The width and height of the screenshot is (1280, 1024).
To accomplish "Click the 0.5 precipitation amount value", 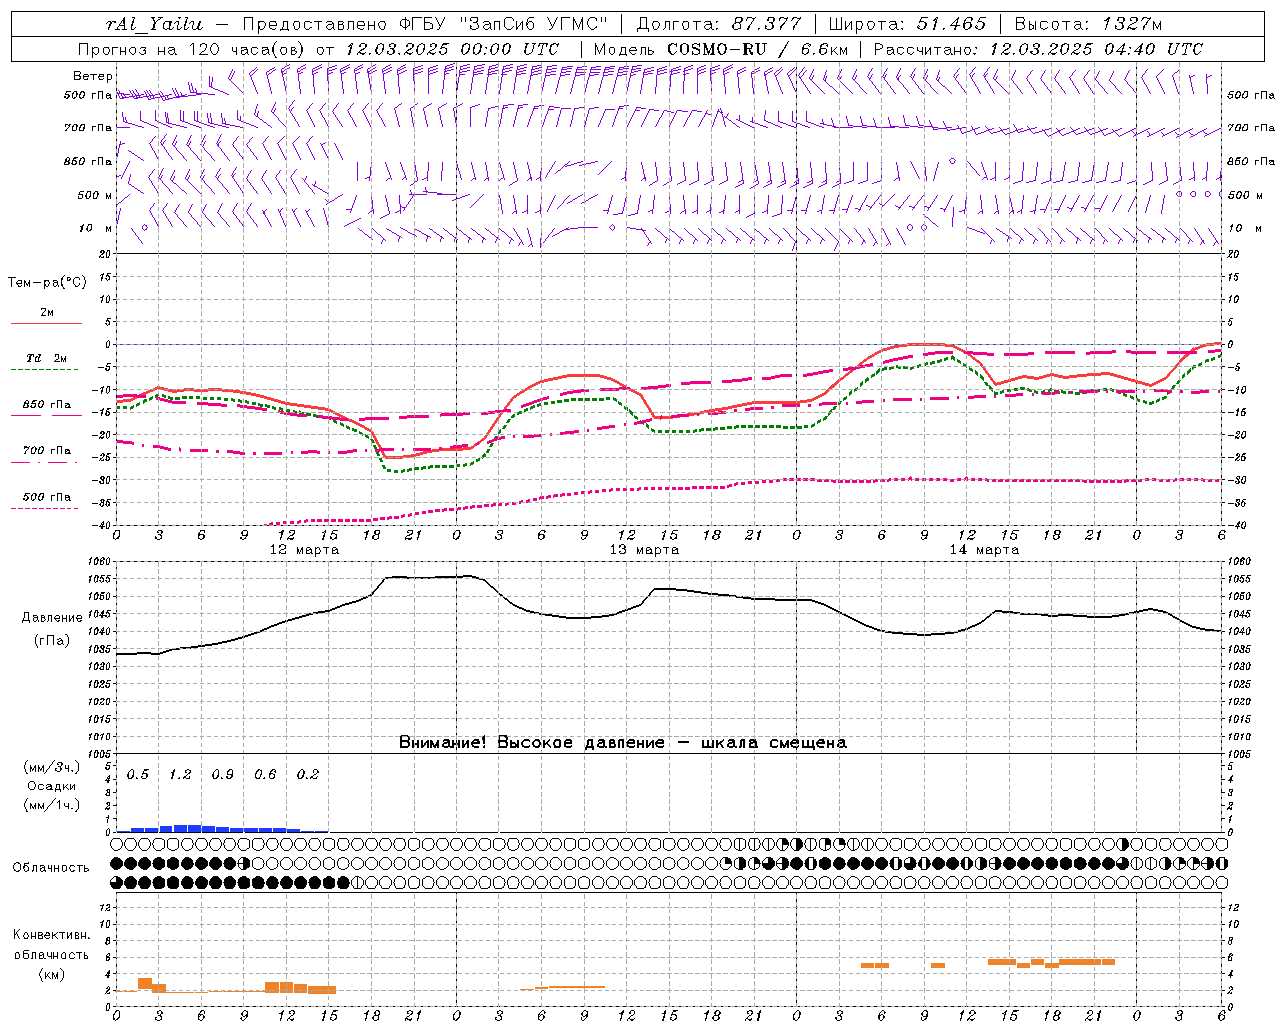I will [138, 775].
